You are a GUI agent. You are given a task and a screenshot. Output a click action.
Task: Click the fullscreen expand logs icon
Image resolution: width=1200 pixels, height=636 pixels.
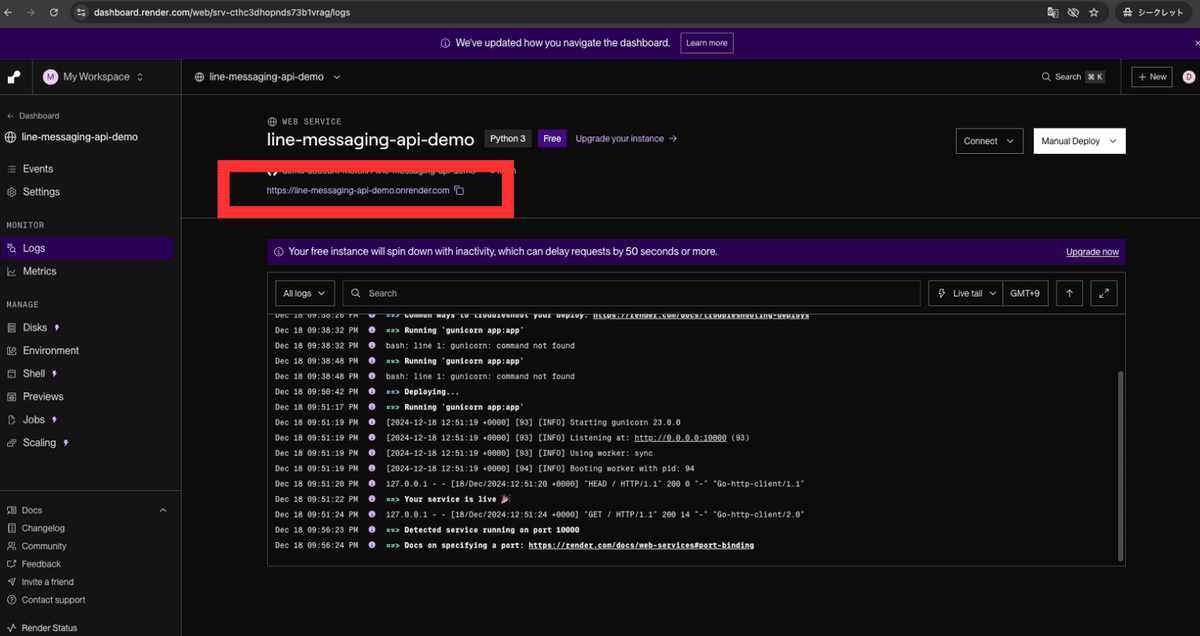click(x=1104, y=293)
